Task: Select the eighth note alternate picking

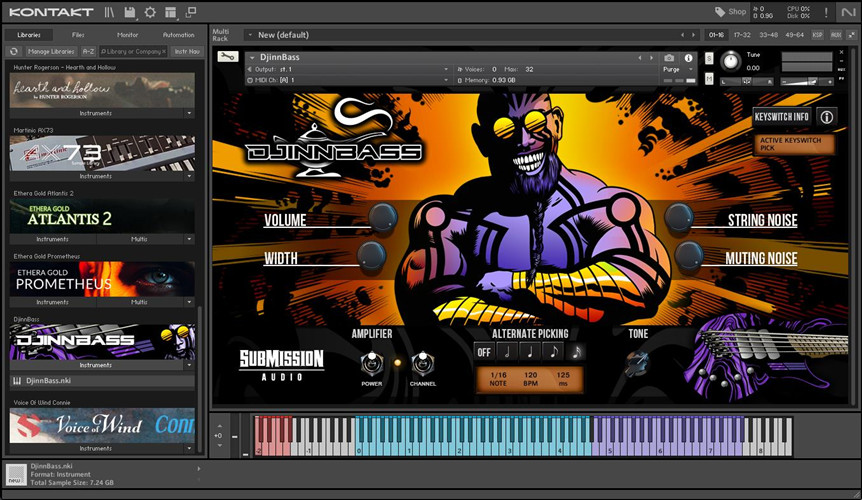Action: [x=553, y=352]
